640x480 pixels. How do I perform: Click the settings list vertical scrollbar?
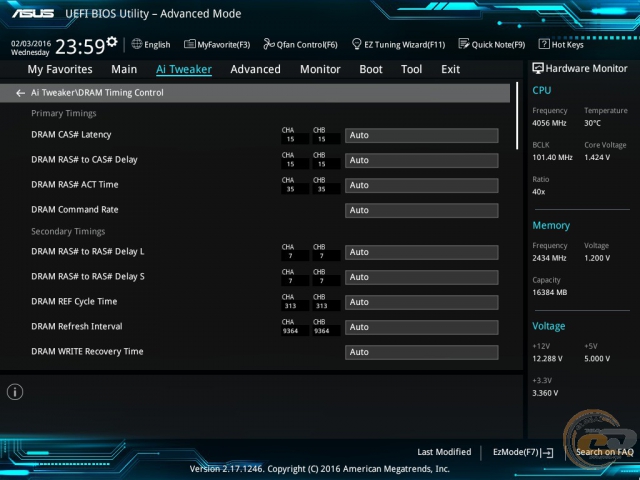(x=517, y=116)
